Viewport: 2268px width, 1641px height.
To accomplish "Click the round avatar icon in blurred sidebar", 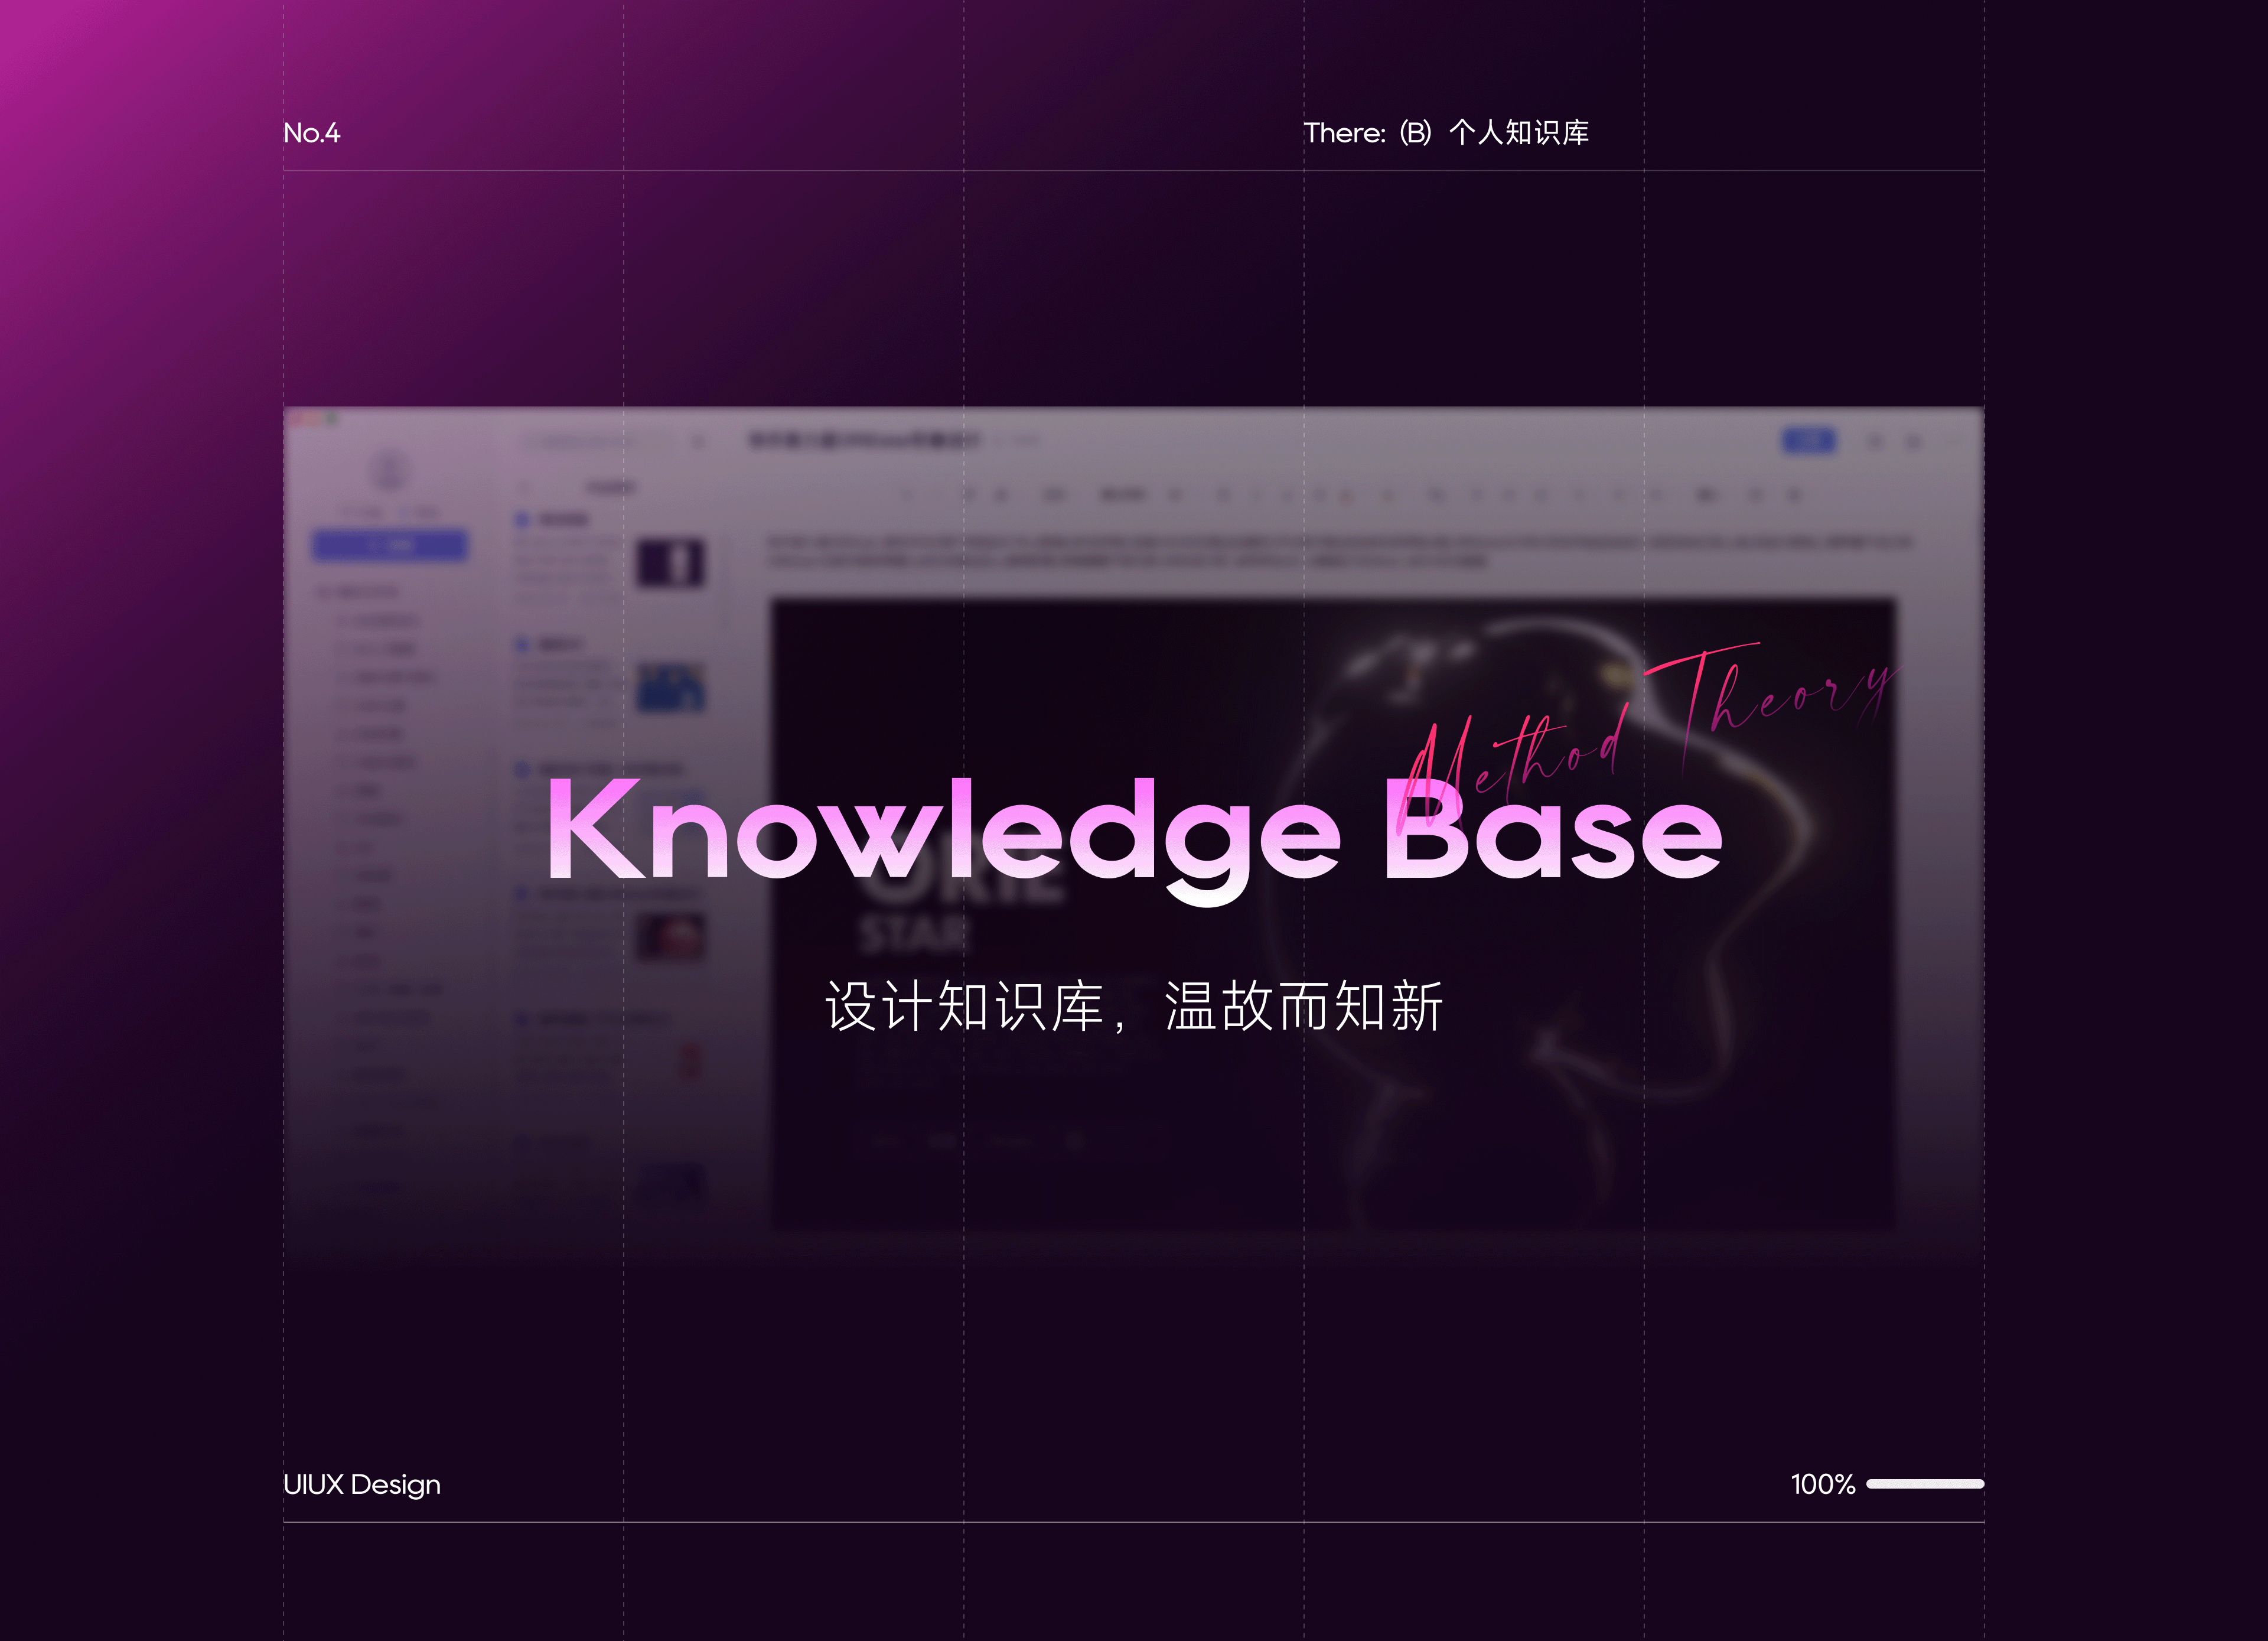I will [x=389, y=470].
